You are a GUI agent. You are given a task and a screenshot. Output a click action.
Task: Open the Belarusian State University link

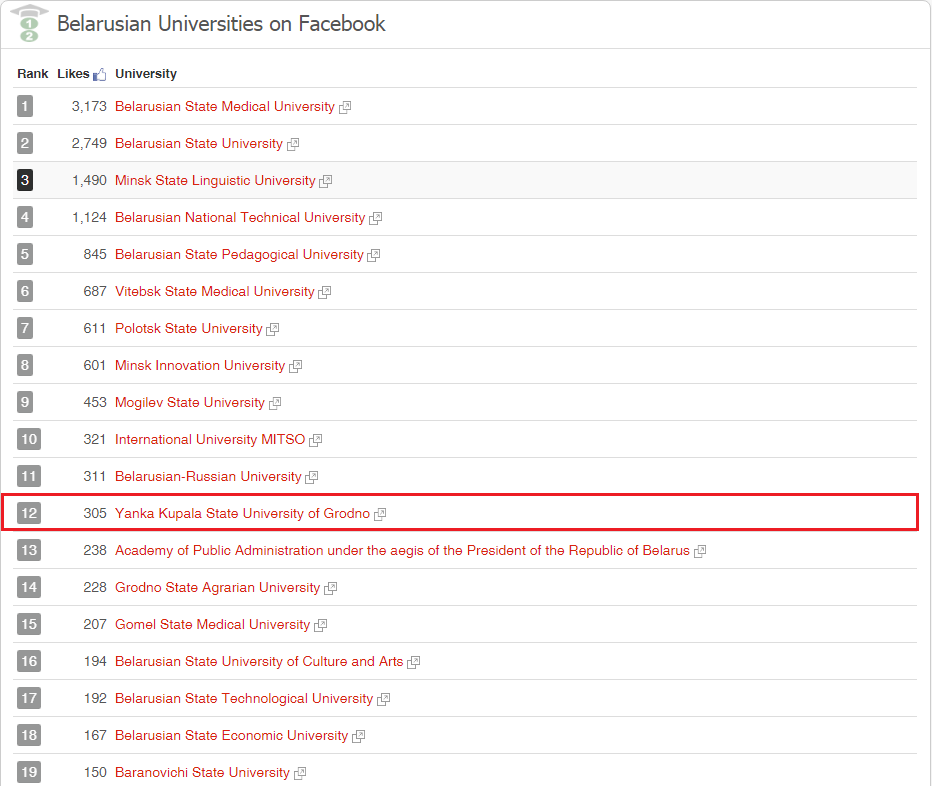click(199, 143)
